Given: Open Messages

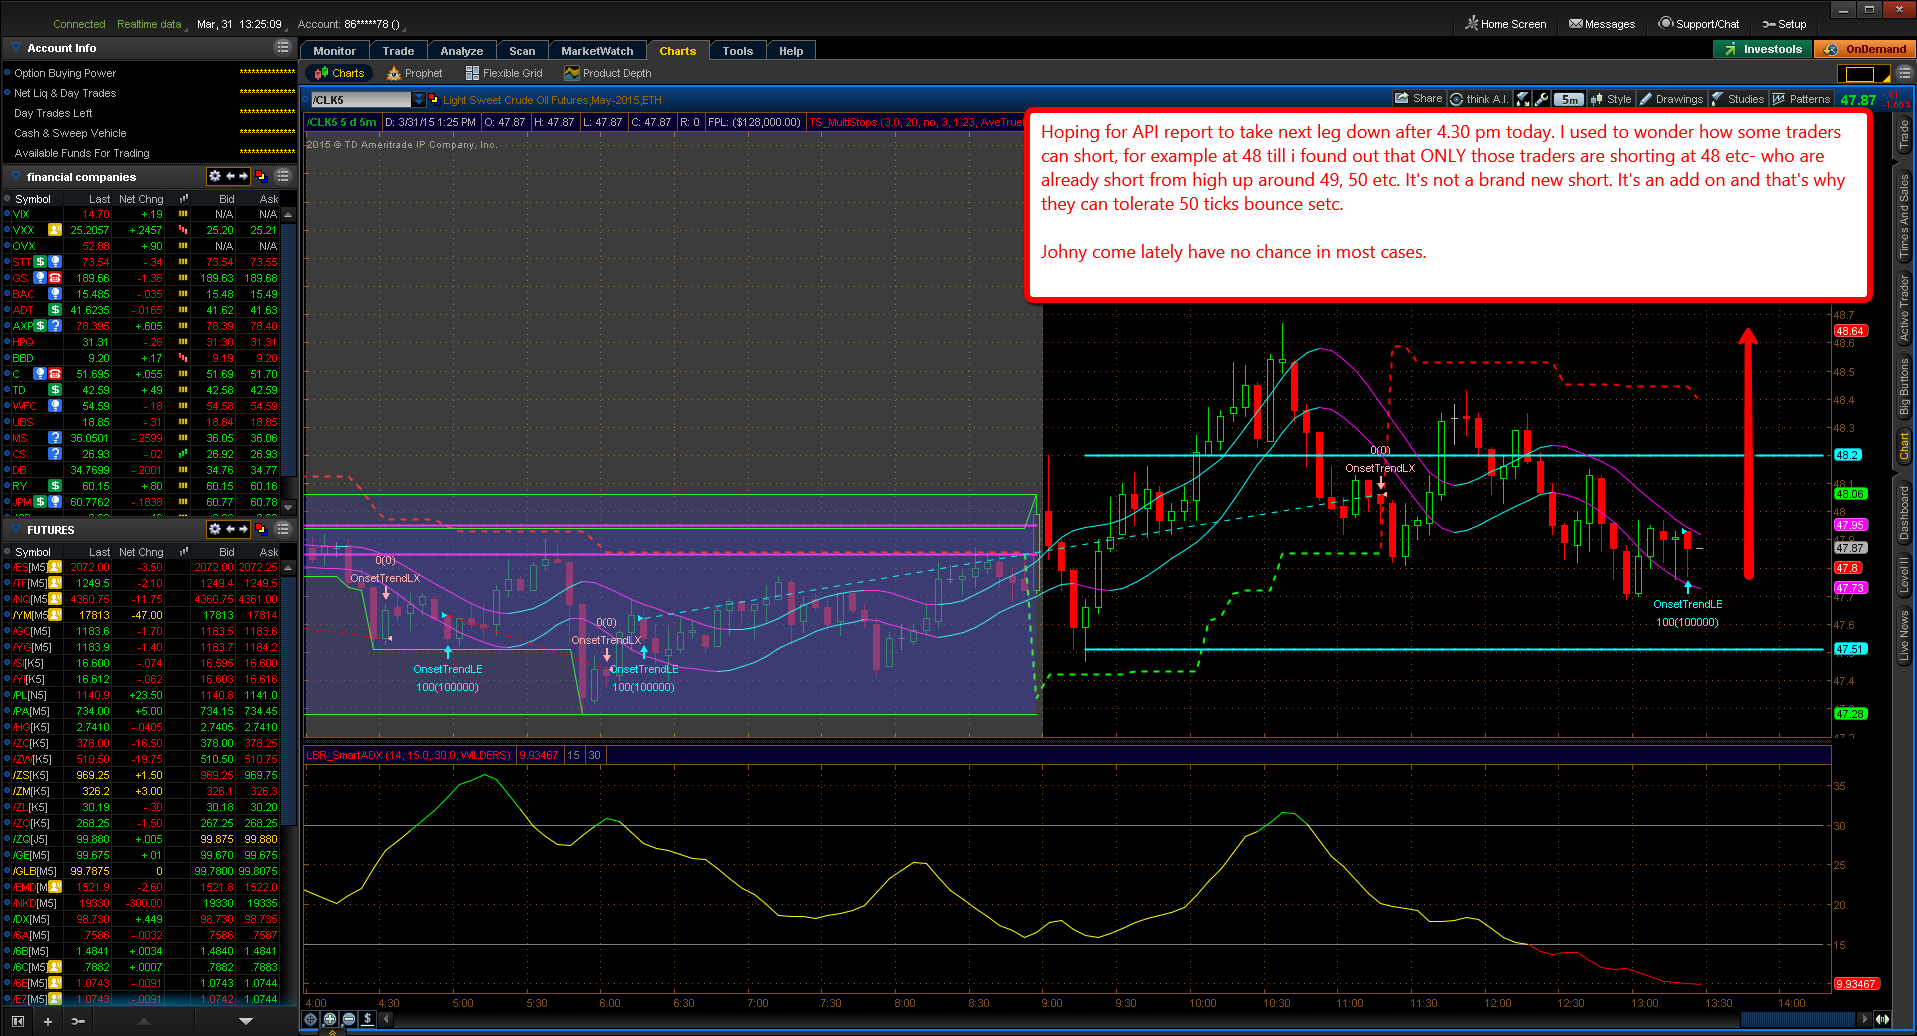Looking at the screenshot, I should pos(1602,24).
